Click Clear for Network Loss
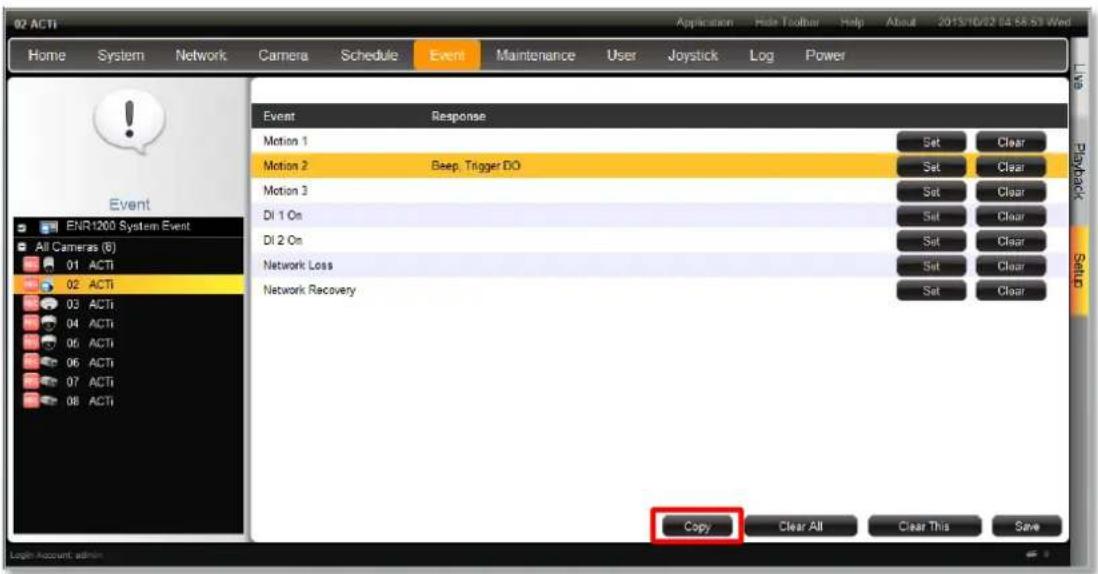The height and width of the screenshot is (574, 1098). tap(1010, 266)
